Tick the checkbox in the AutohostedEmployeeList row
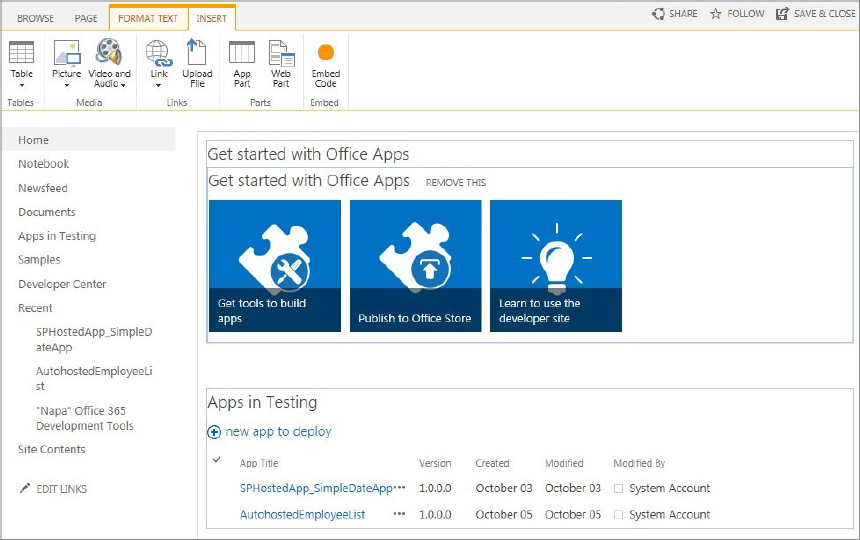Viewport: 860px width, 540px height. pos(618,515)
